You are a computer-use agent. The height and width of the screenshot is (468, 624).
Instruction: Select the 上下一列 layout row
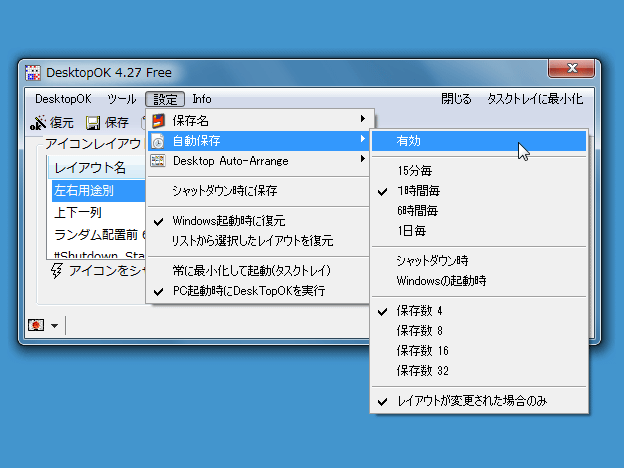(98, 213)
